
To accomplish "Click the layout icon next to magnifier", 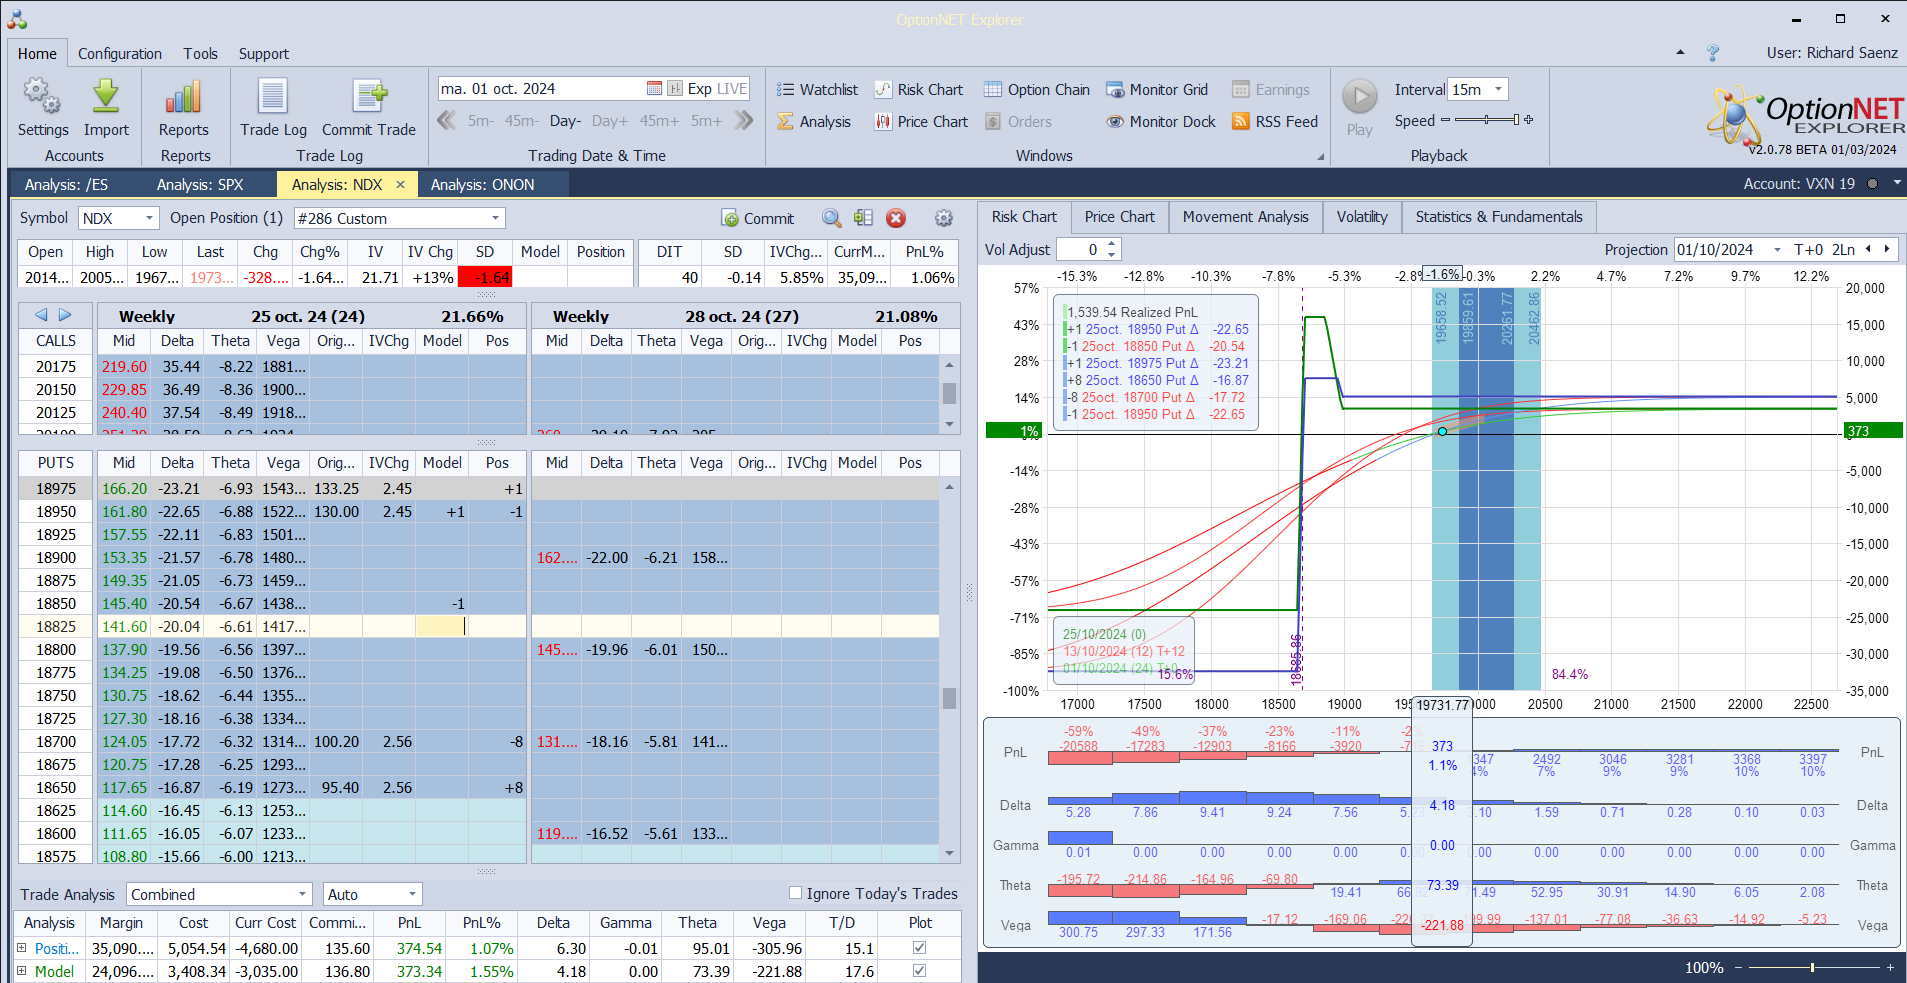I will (x=864, y=218).
